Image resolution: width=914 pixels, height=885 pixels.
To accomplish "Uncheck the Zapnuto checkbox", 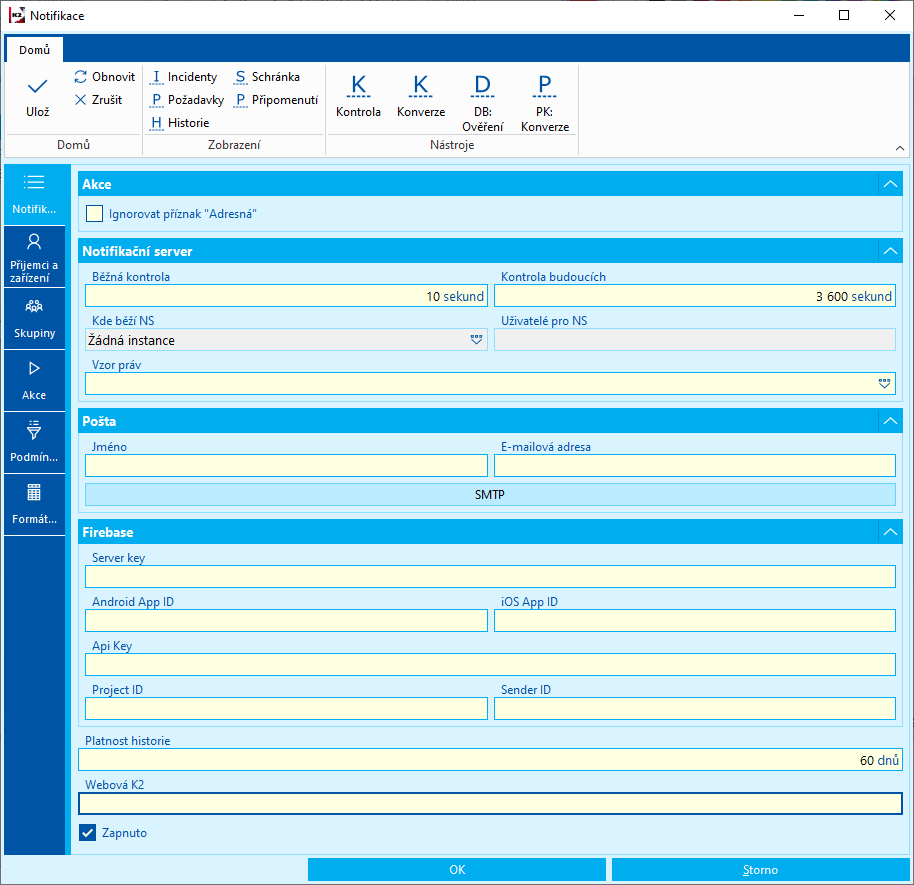I will point(87,832).
